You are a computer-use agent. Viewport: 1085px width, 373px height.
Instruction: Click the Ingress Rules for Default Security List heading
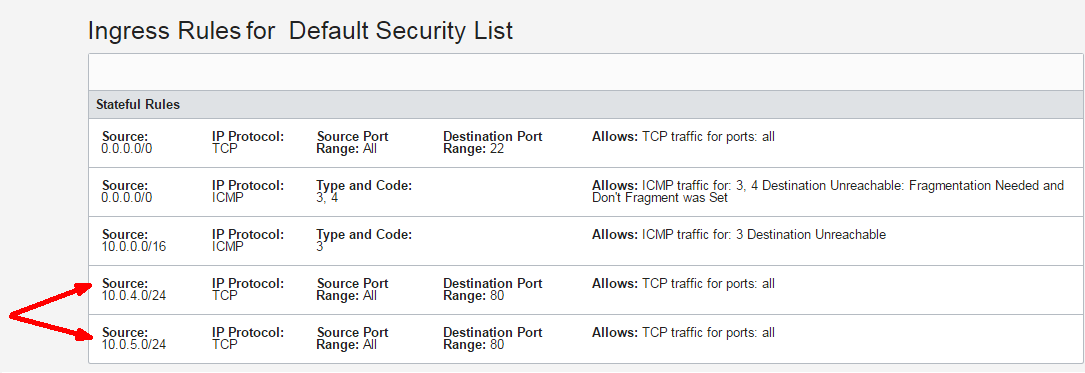(300, 30)
